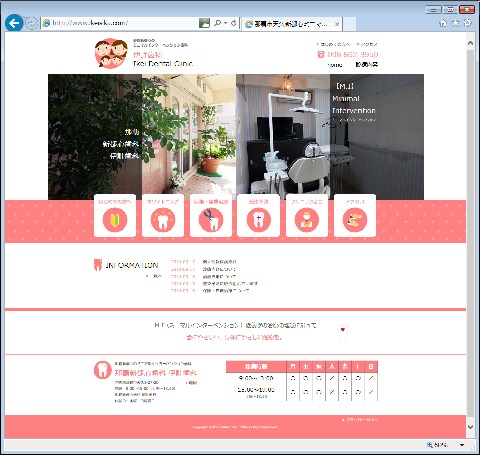Click the schedule table hours header cell
Image resolution: width=480 pixels, height=455 pixels.
(256, 367)
